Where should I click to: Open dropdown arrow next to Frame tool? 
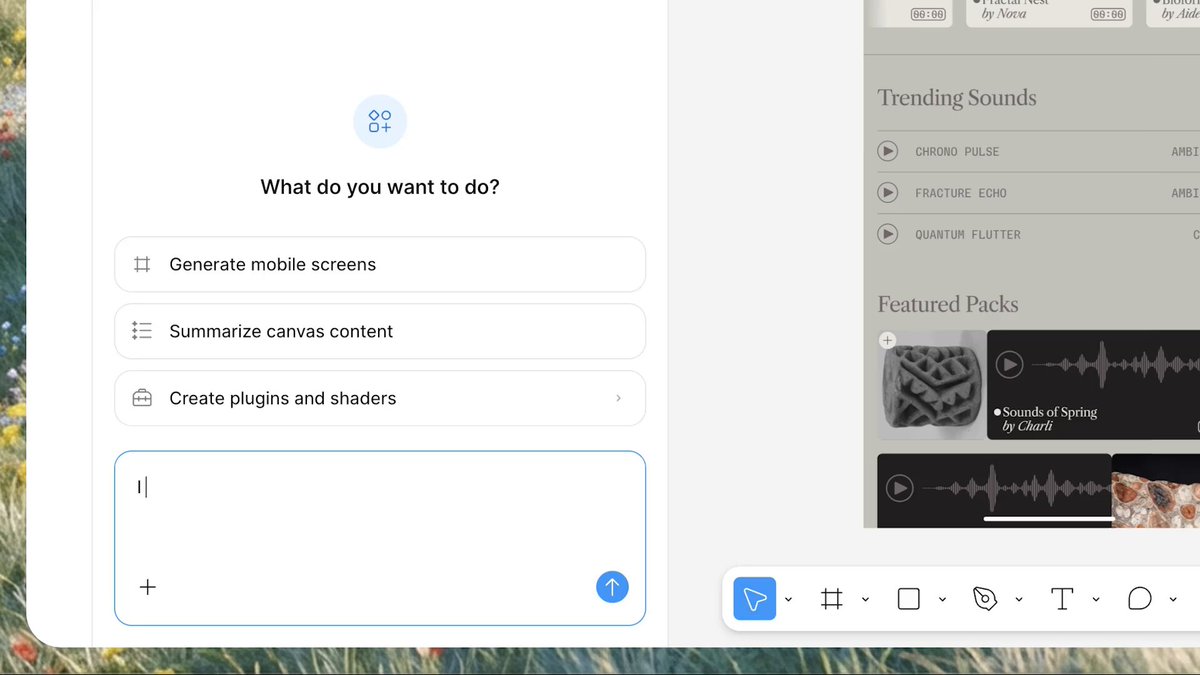[866, 599]
